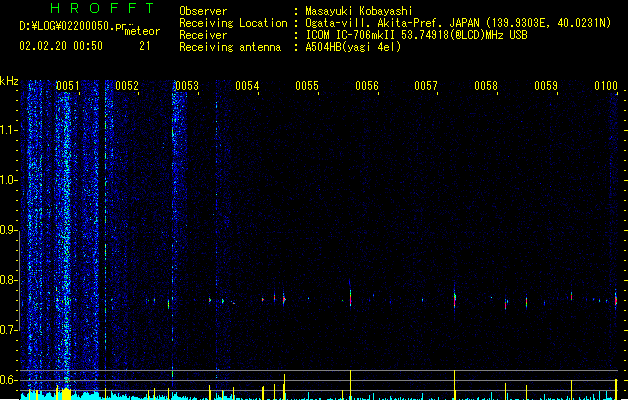Click the 0051 time marker
The height and width of the screenshot is (400, 629).
(x=67, y=86)
